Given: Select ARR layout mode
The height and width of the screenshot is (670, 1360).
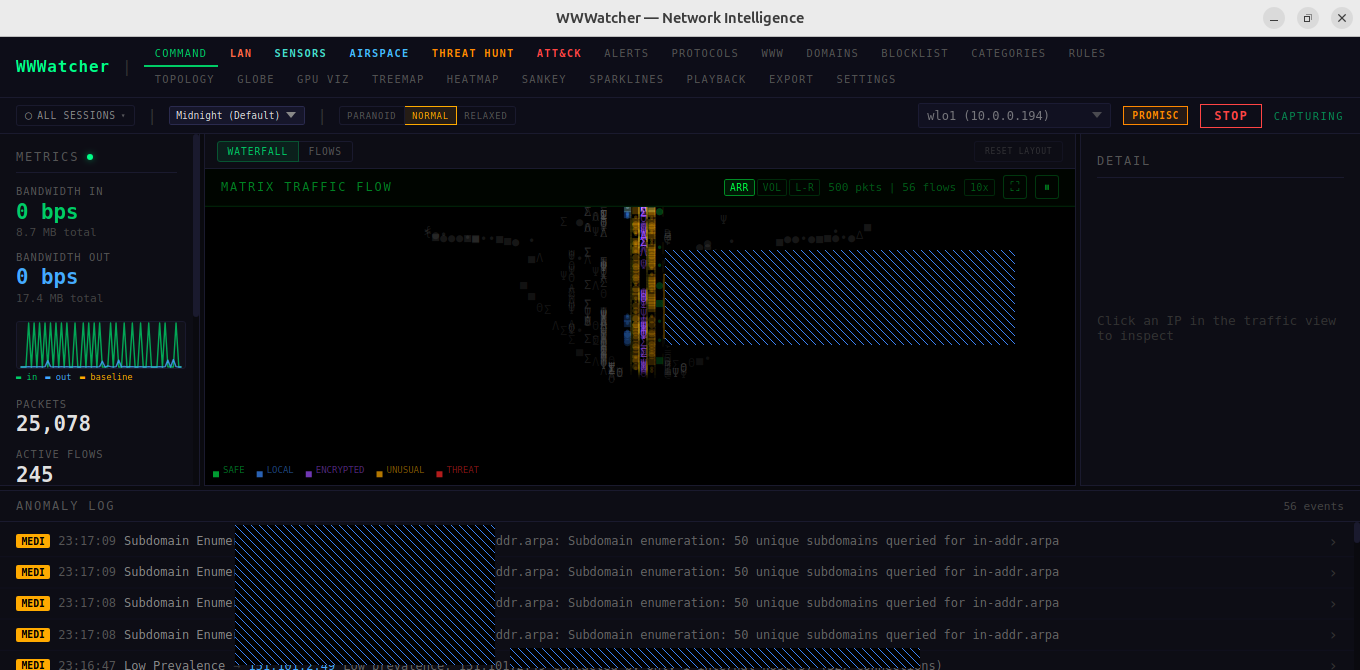Looking at the screenshot, I should point(739,187).
